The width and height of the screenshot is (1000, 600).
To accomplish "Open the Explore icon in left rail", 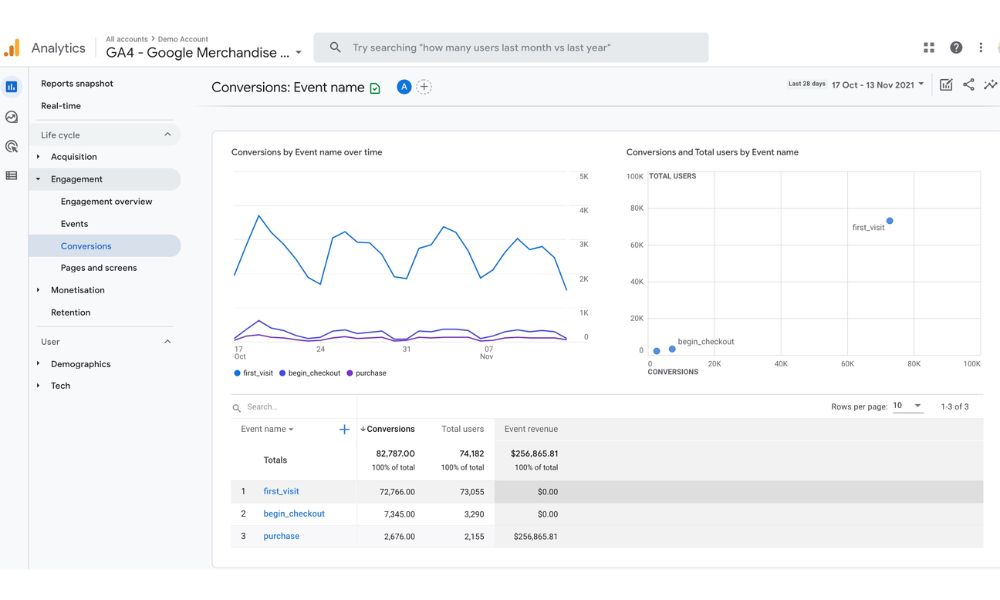I will point(11,117).
